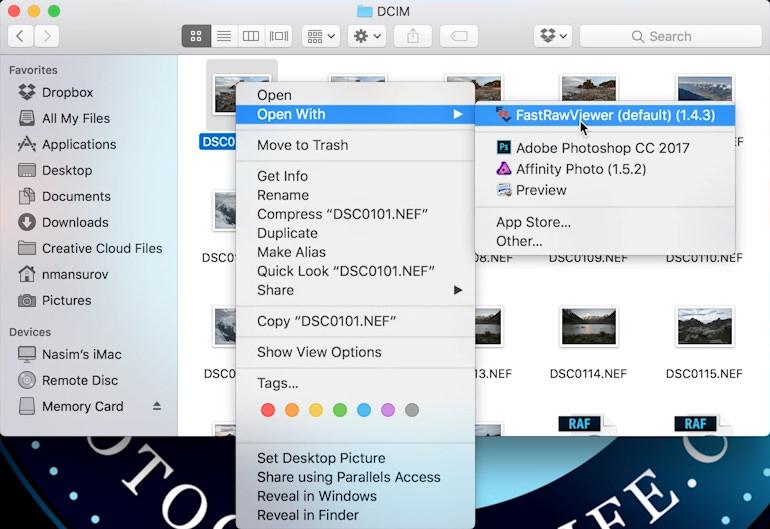This screenshot has width=770, height=529.
Task: Switch to icon view in toolbar
Action: 196,36
